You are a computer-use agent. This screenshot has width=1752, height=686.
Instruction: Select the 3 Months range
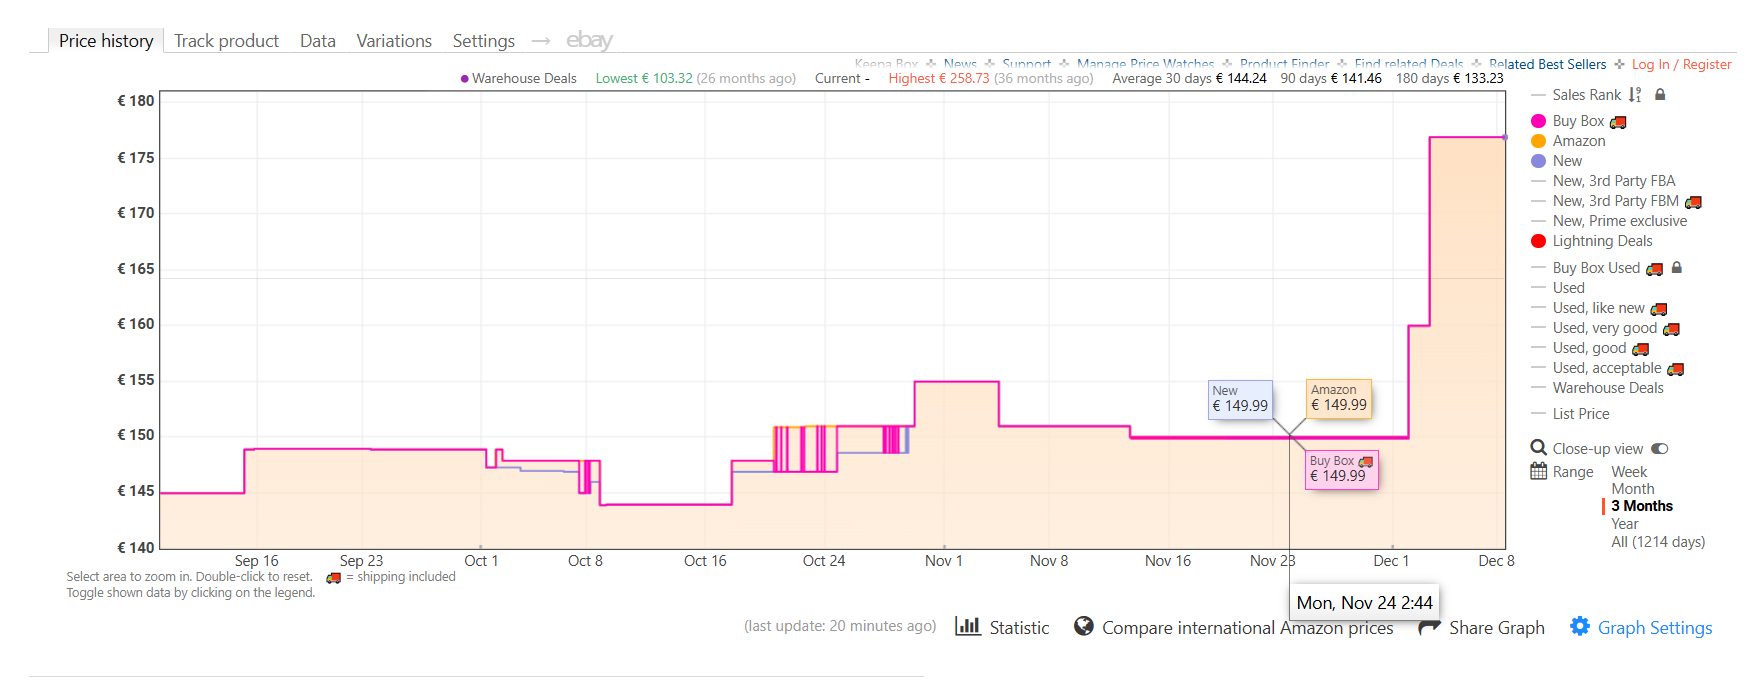point(1642,506)
